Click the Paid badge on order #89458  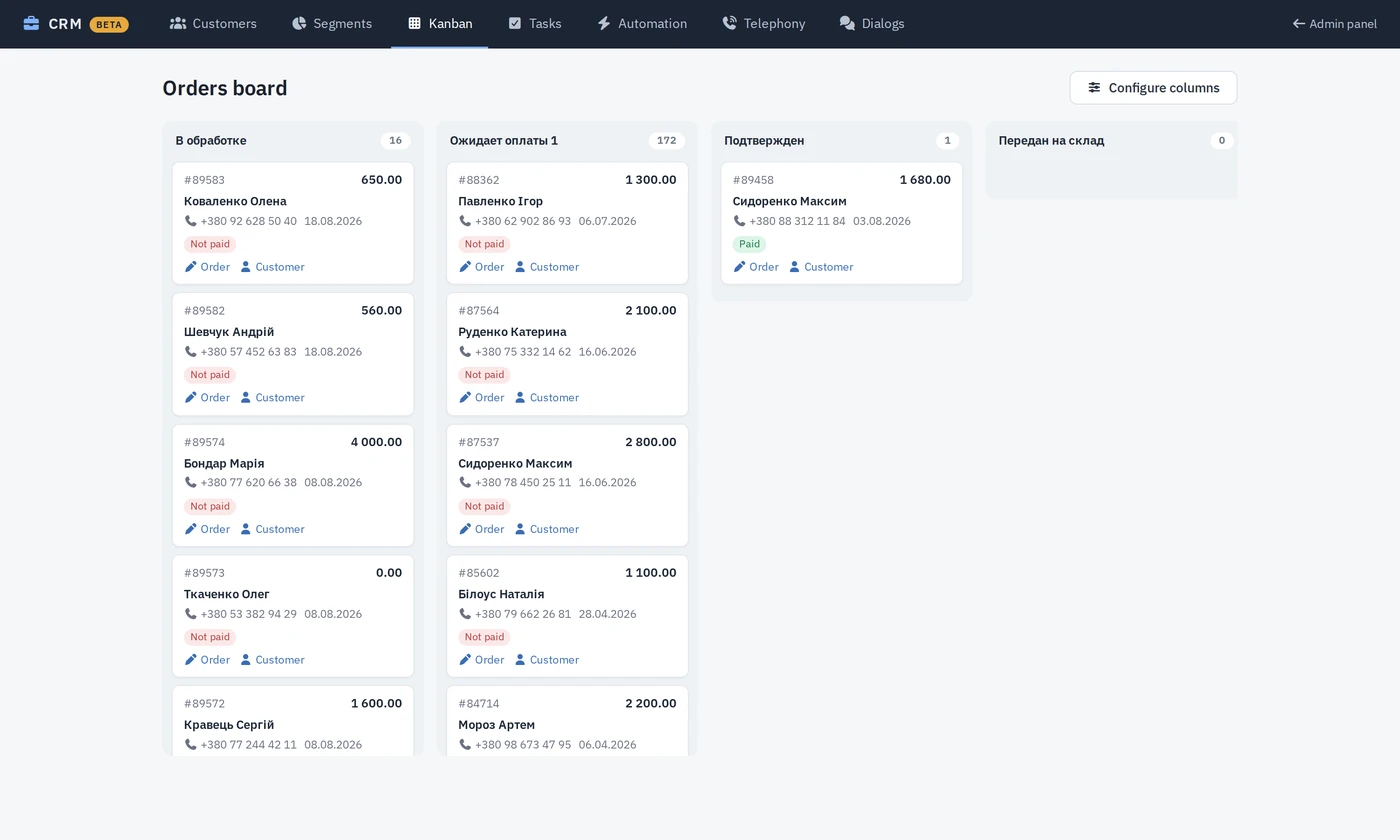point(750,244)
